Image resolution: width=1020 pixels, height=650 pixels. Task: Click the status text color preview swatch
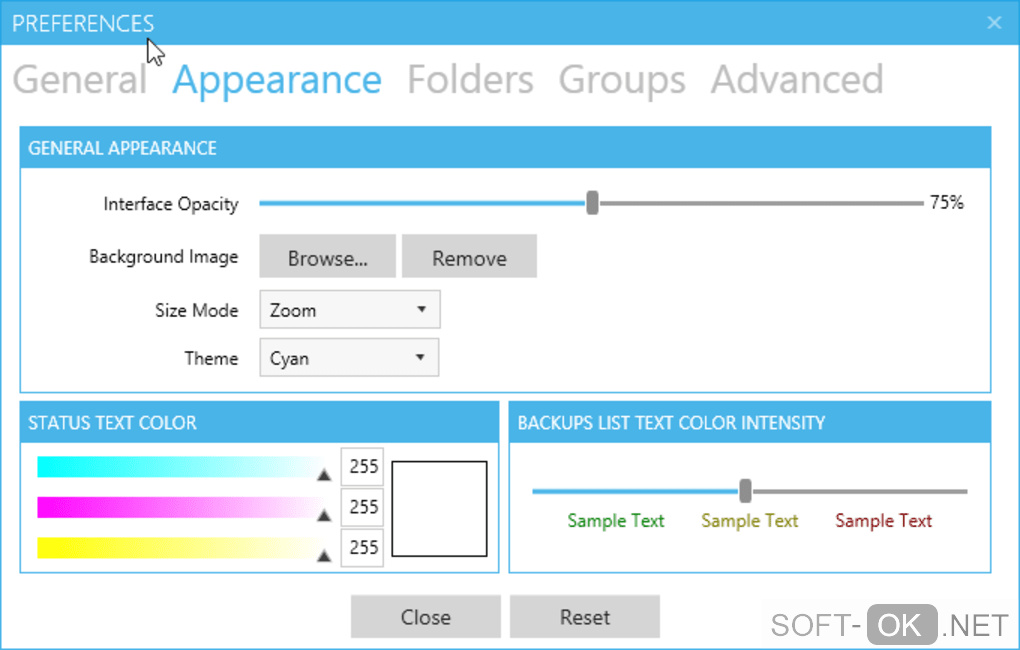[439, 508]
